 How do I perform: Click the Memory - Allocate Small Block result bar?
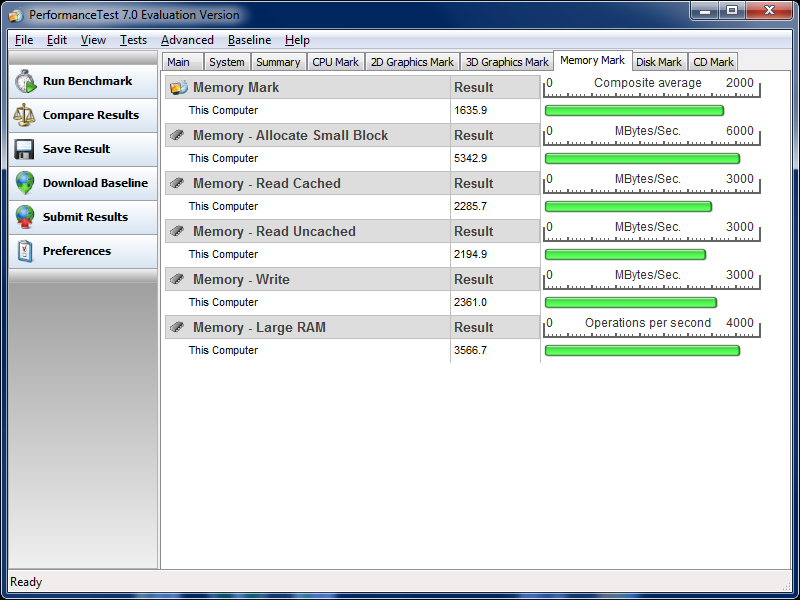coord(642,159)
